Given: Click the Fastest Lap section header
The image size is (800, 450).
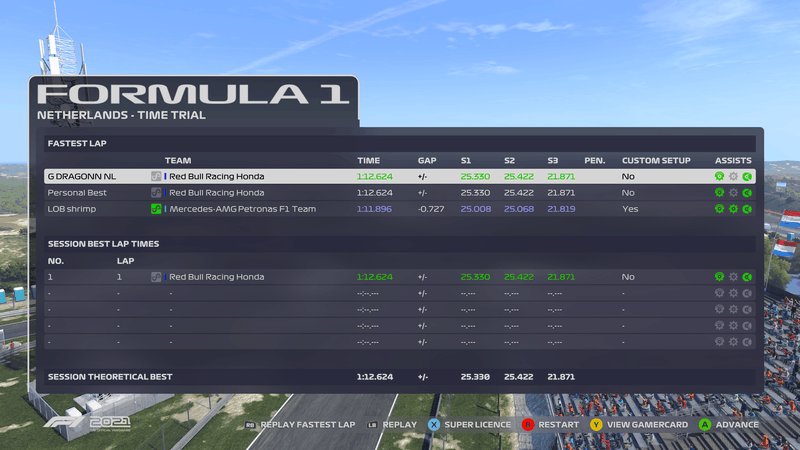Looking at the screenshot, I should point(77,143).
